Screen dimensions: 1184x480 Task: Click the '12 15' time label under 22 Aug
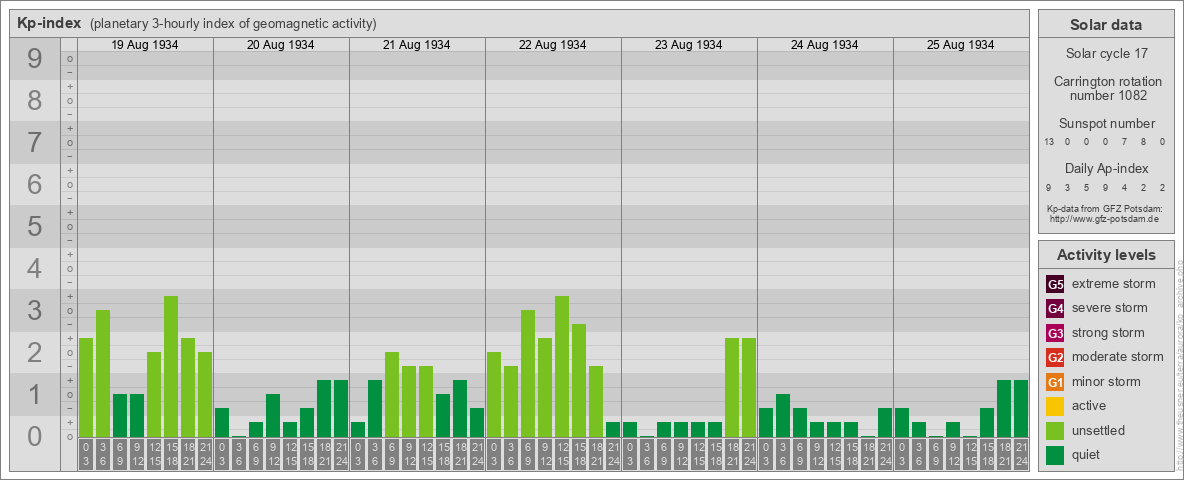[x=562, y=455]
